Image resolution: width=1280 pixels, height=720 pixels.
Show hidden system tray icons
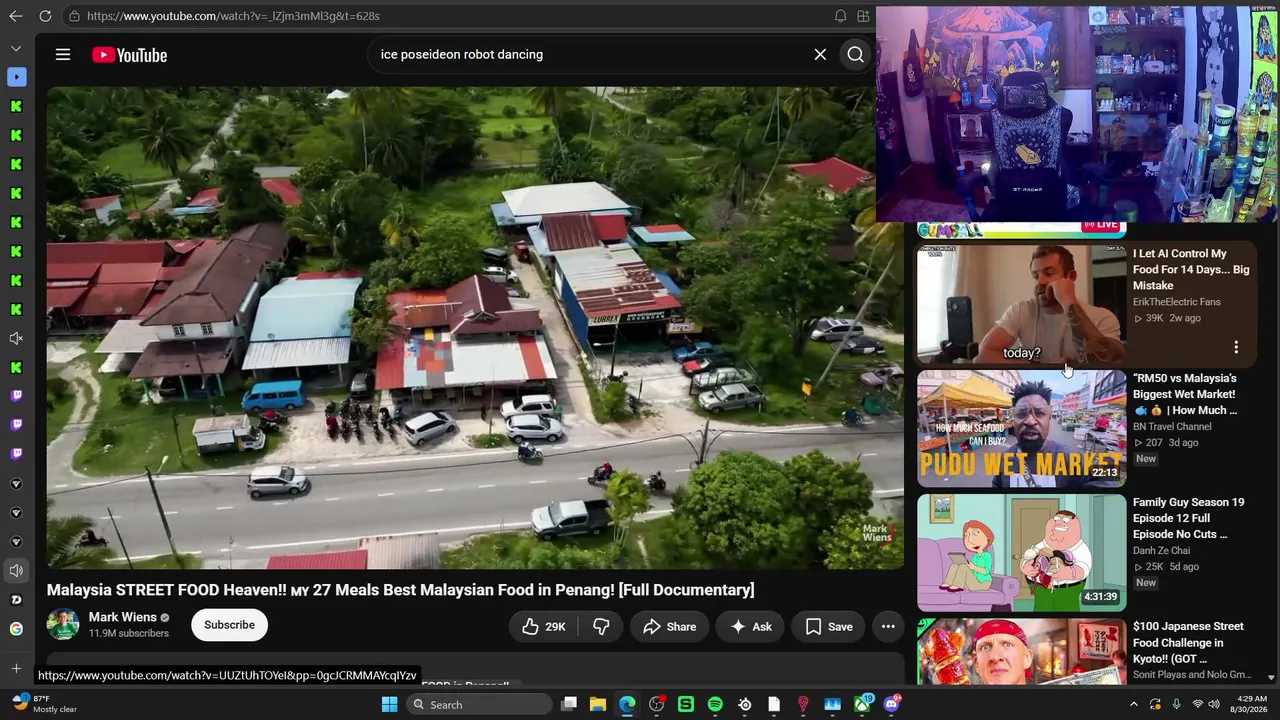[1133, 705]
